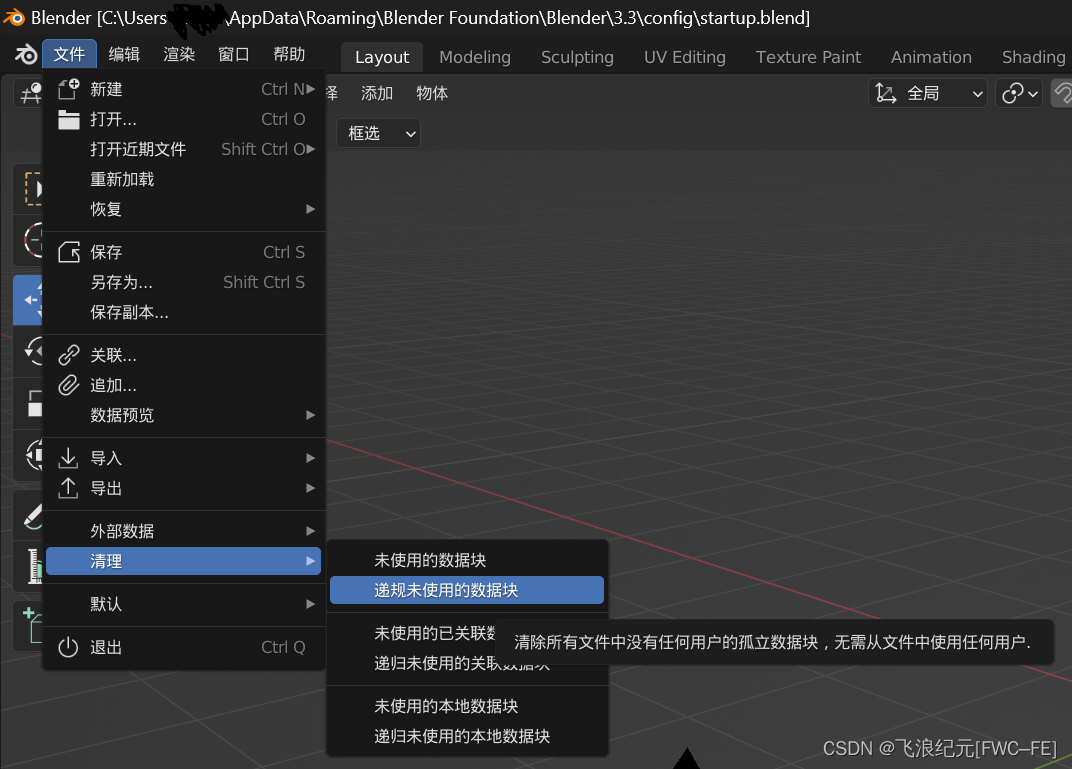This screenshot has height=769, width=1072.
Task: Select the Scale tool icon
Action: click(x=30, y=403)
